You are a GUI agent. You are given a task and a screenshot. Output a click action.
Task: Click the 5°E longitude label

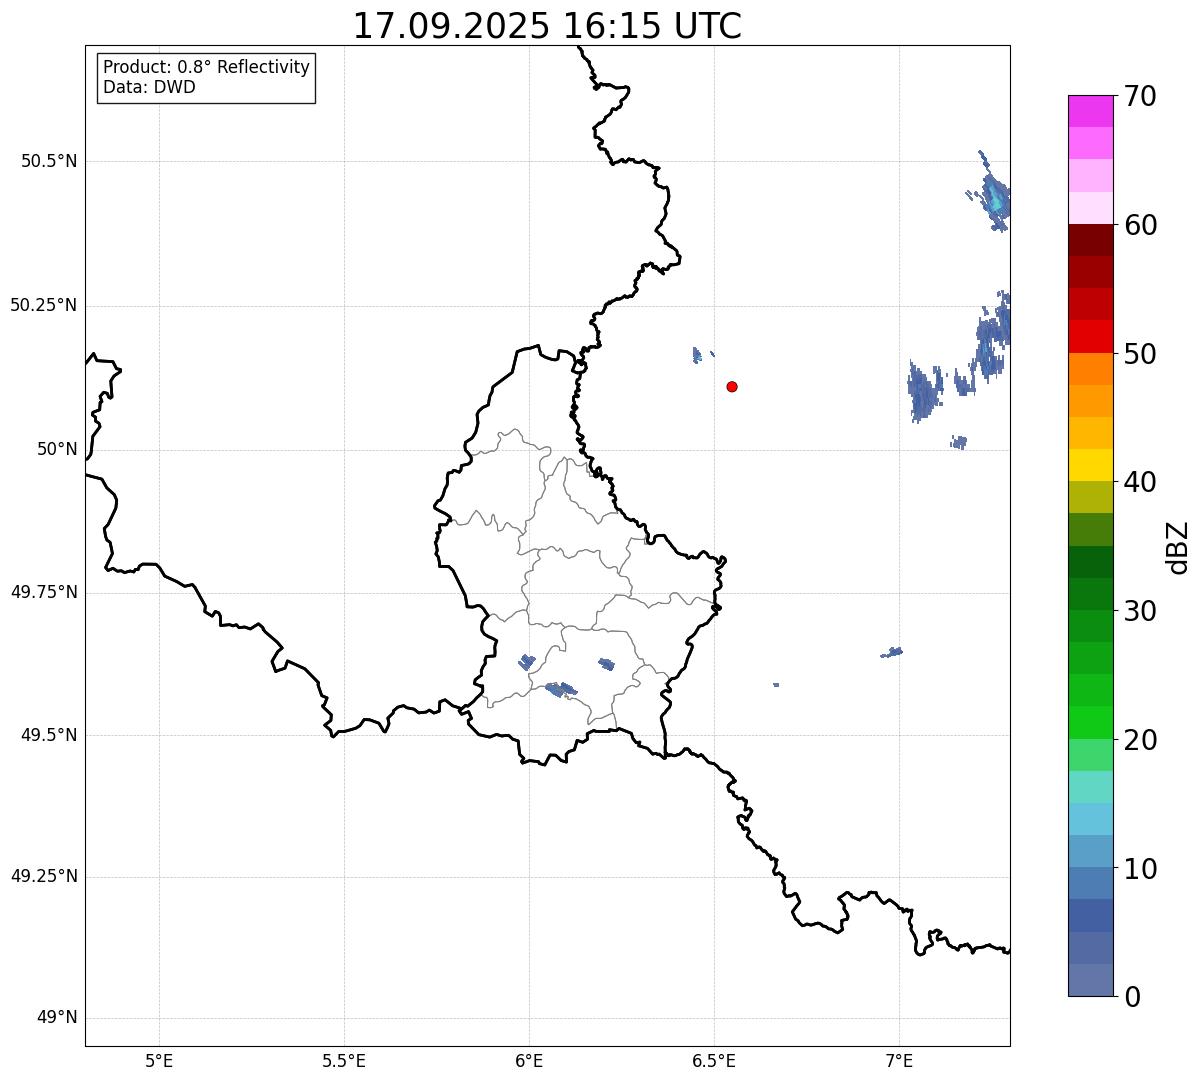(159, 1060)
